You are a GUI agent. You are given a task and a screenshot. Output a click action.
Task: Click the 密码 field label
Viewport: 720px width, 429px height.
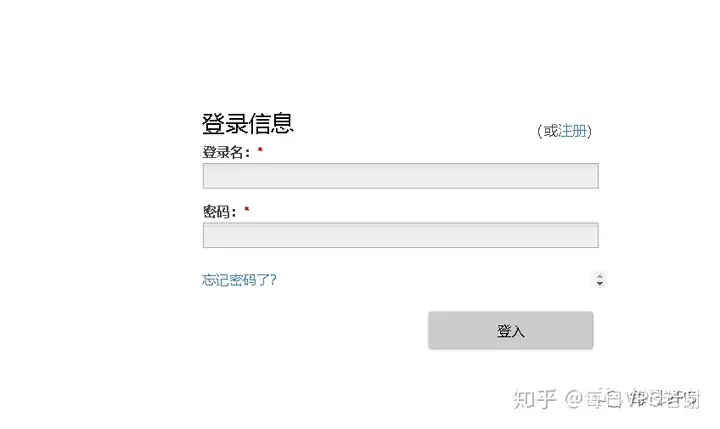(x=216, y=212)
